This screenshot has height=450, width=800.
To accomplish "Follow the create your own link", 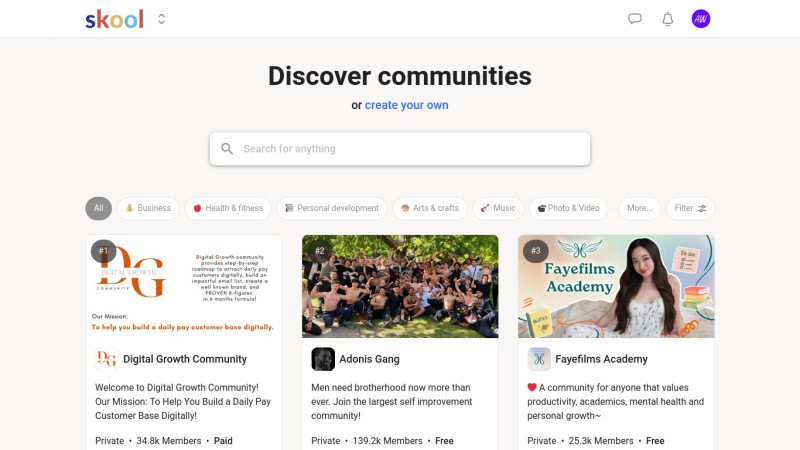I will pos(407,105).
